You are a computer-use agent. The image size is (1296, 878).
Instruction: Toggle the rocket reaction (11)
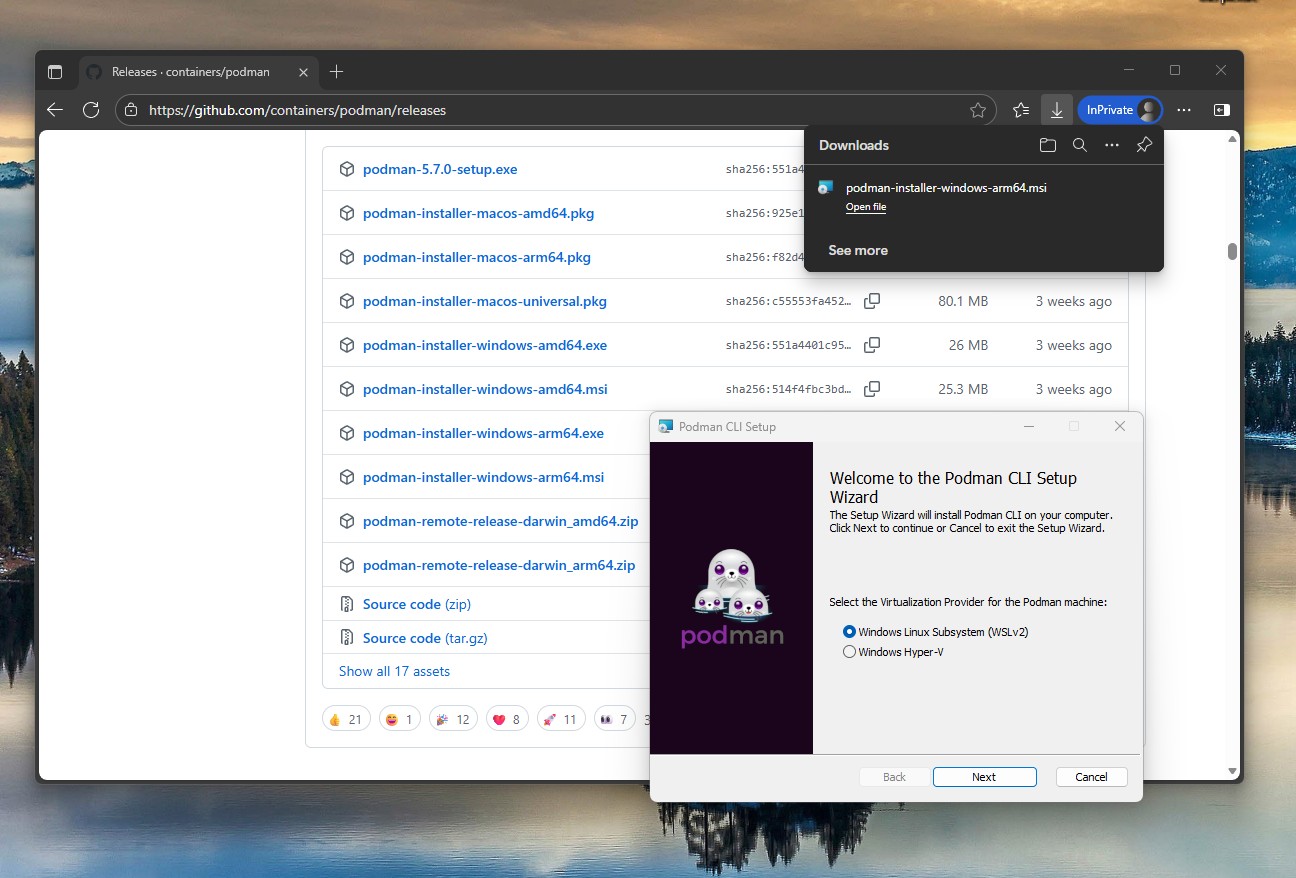pos(561,719)
